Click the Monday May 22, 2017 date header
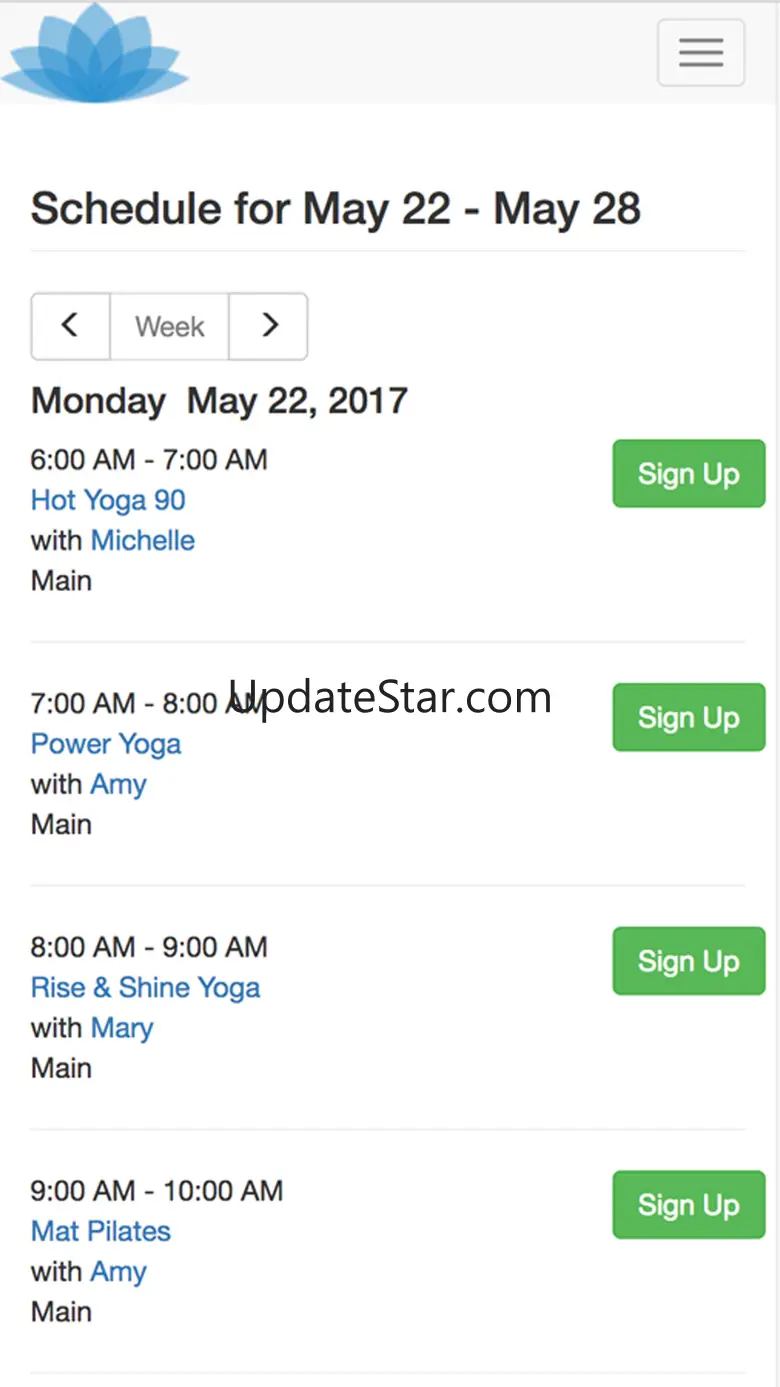Screen dimensions: 780x1387 point(219,401)
